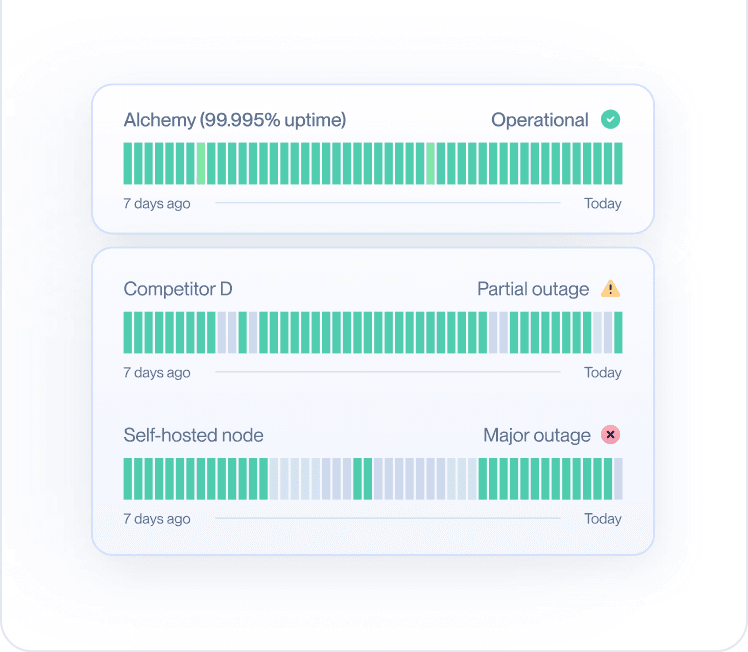Click the "Operational" status label
The width and height of the screenshot is (748, 652).
[540, 120]
